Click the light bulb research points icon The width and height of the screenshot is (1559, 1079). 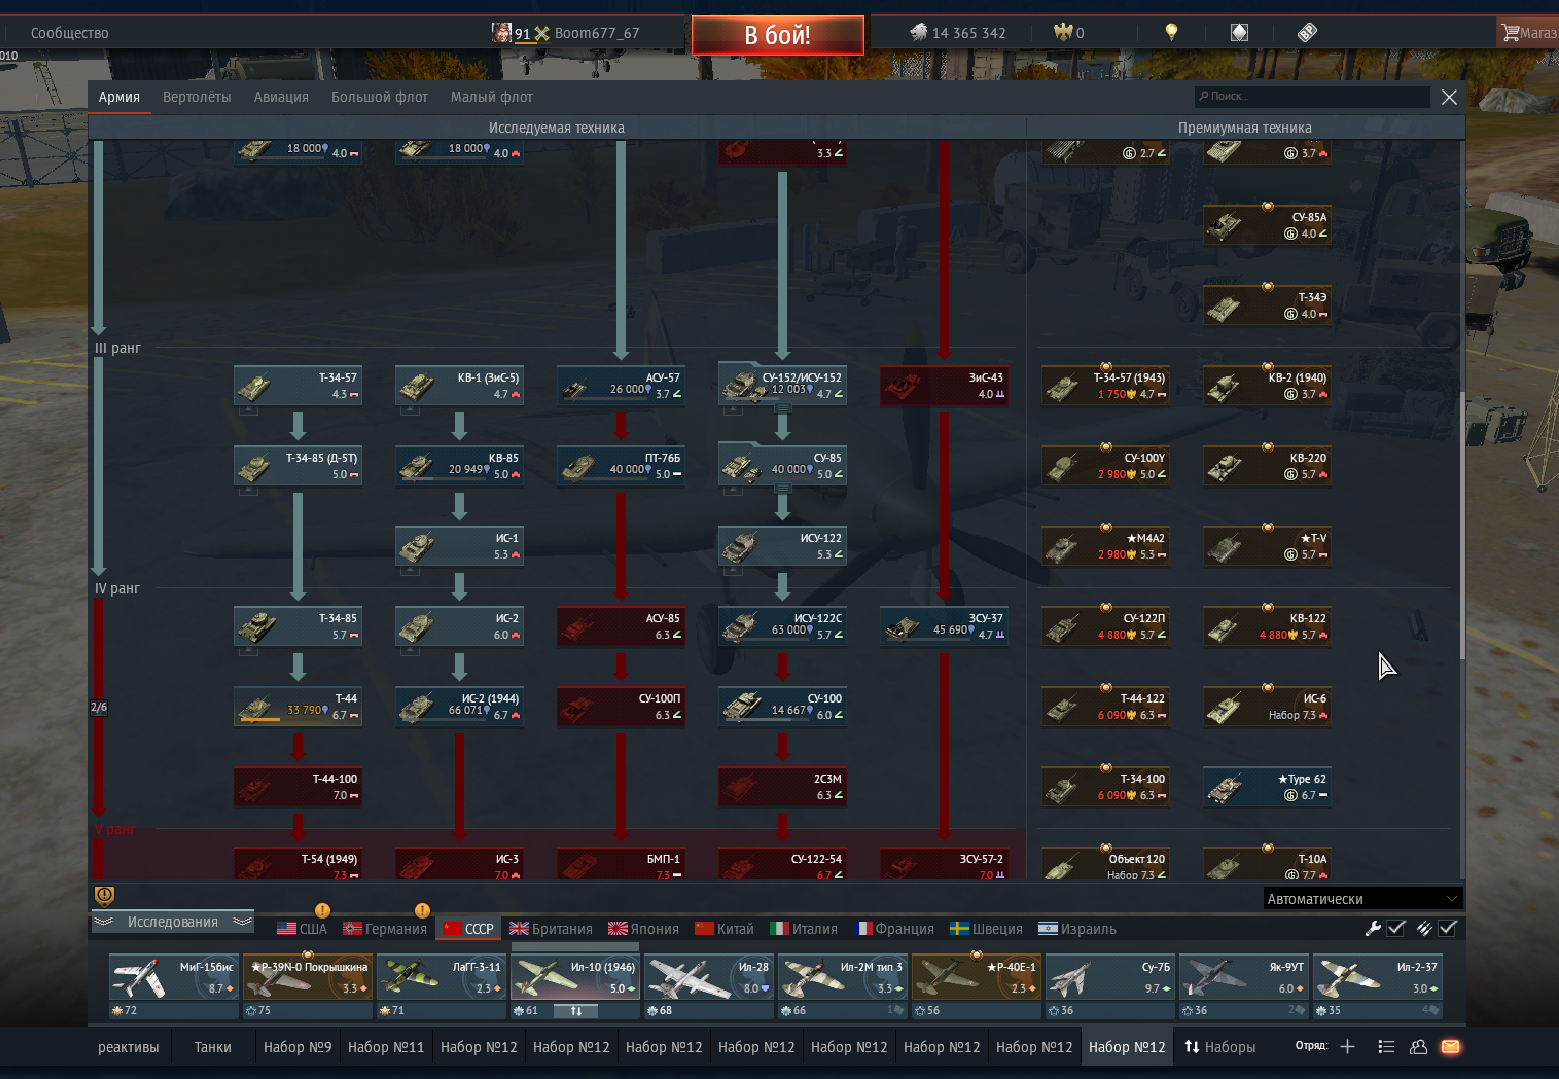click(1171, 33)
